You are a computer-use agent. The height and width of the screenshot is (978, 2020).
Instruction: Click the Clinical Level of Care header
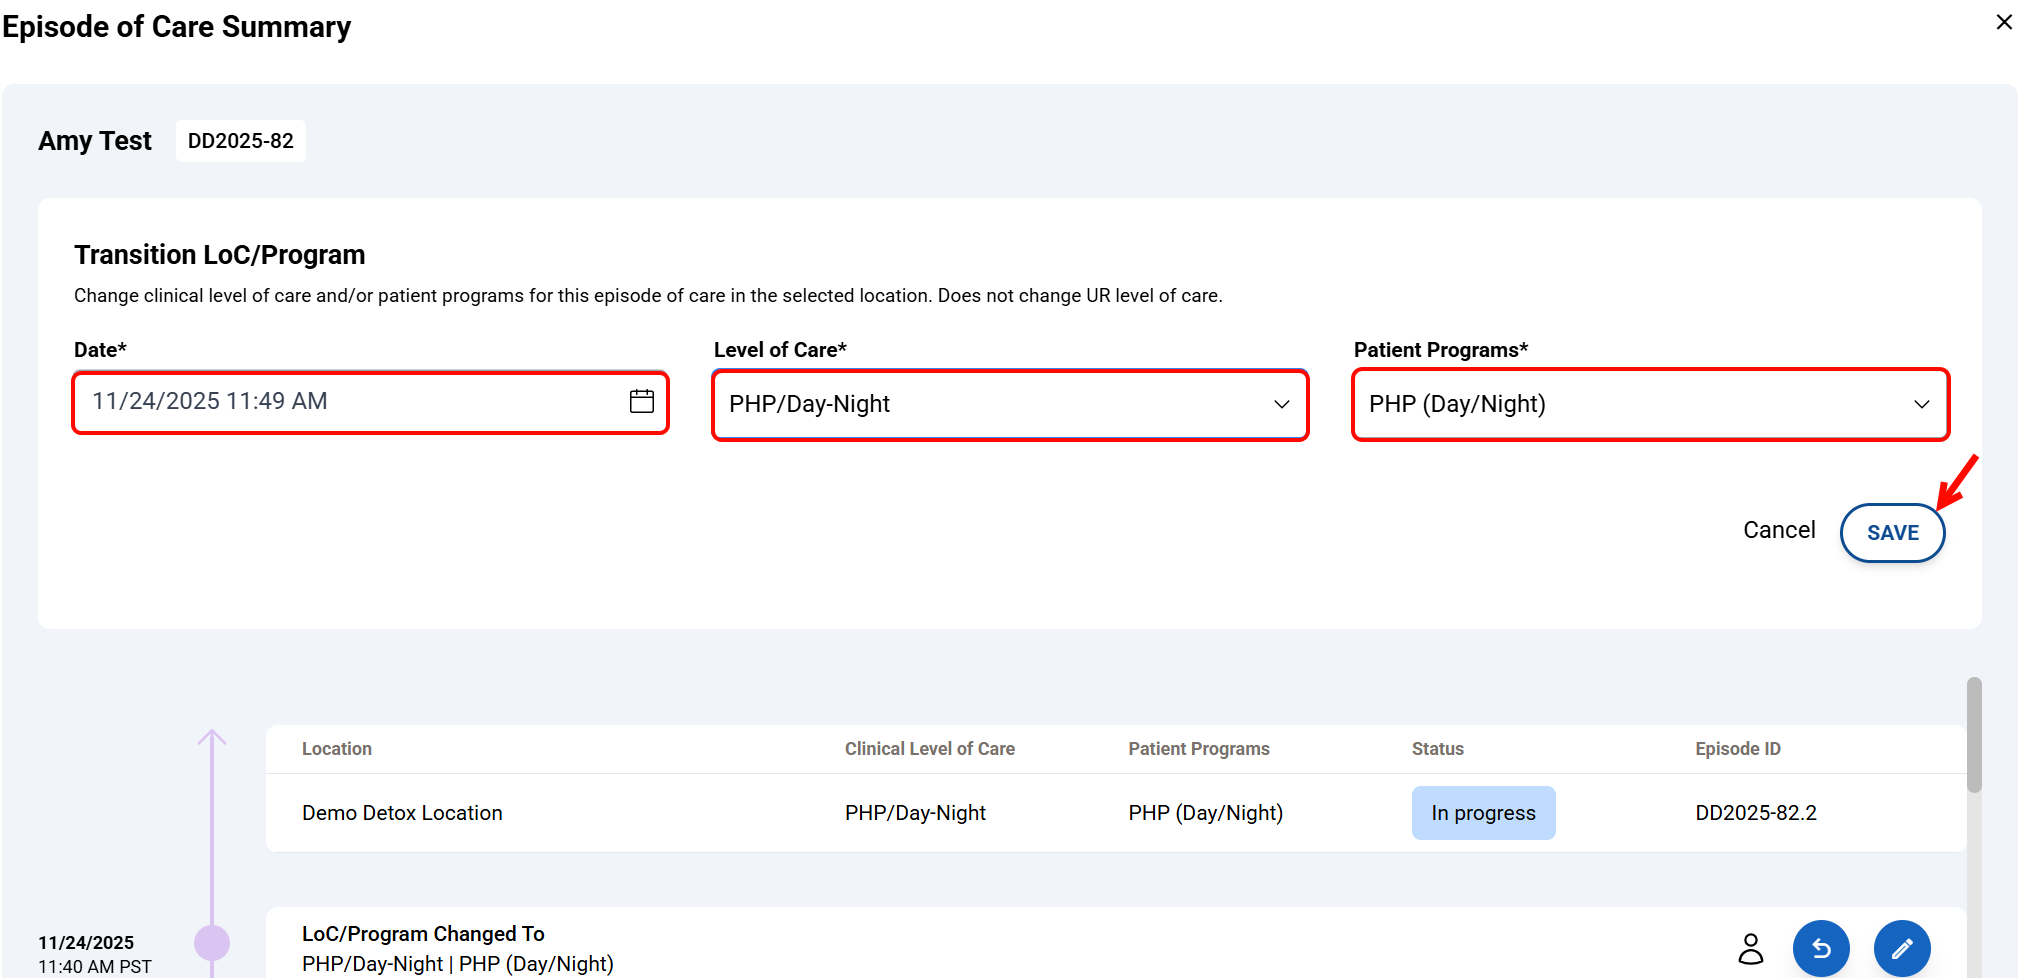click(929, 749)
